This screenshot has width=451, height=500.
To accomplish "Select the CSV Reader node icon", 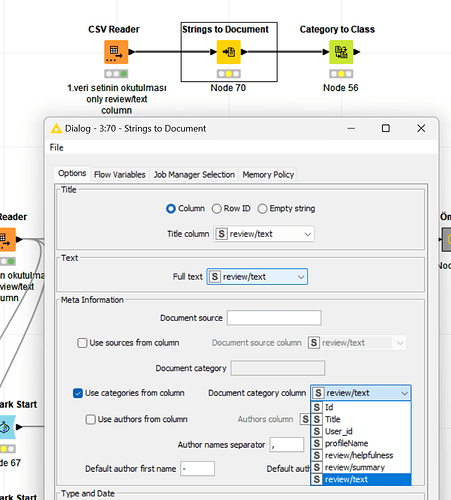I will tap(116, 52).
